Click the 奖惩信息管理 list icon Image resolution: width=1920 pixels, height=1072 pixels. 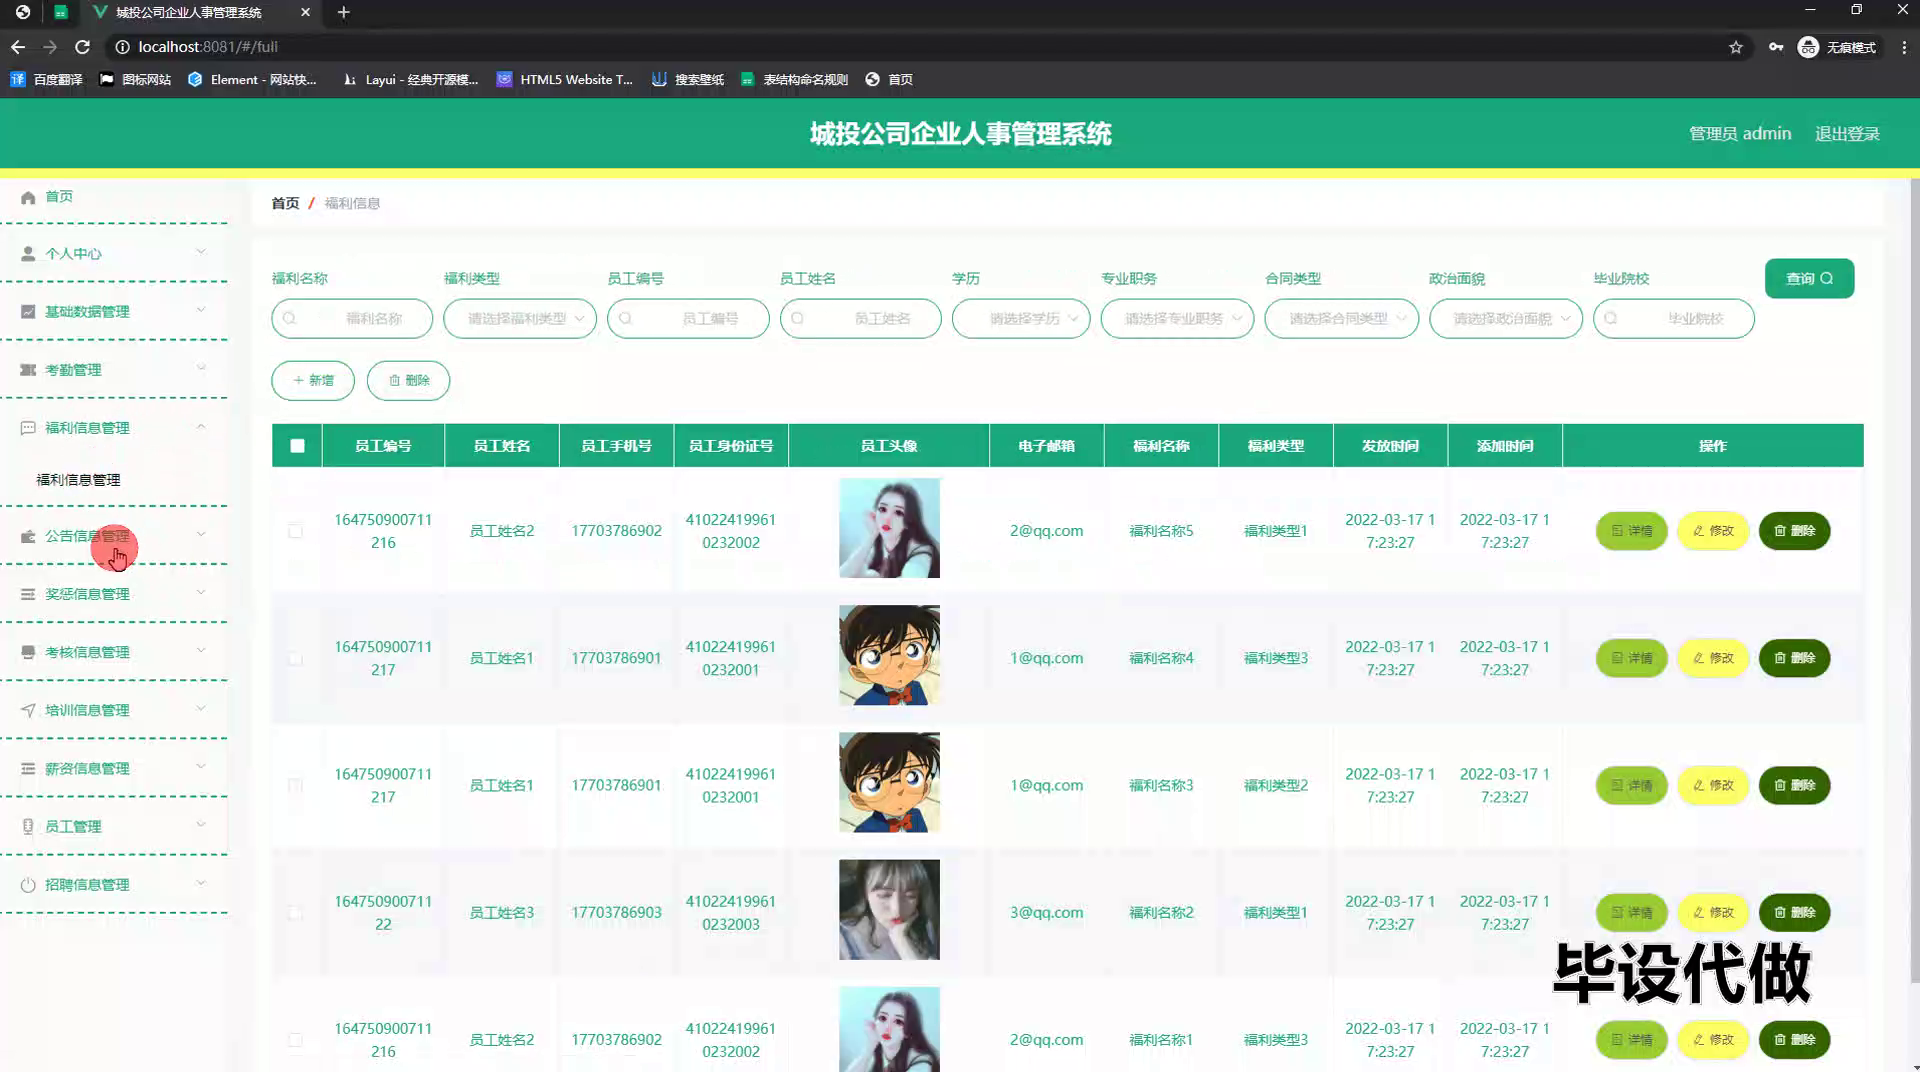(x=28, y=594)
